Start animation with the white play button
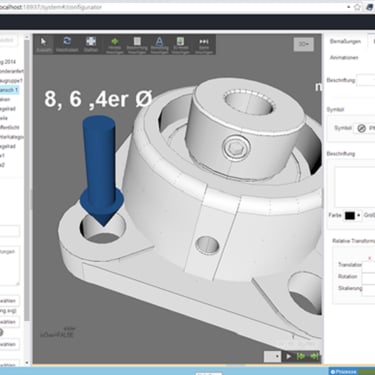The width and height of the screenshot is (375, 375). pyautogui.click(x=288, y=356)
